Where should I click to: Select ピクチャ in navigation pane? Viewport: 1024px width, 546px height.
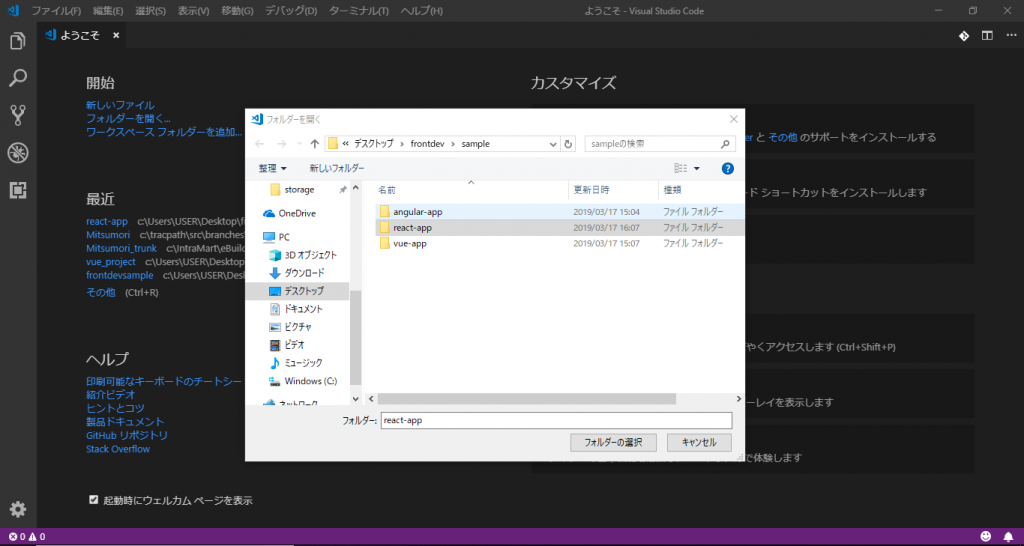pyautogui.click(x=291, y=327)
